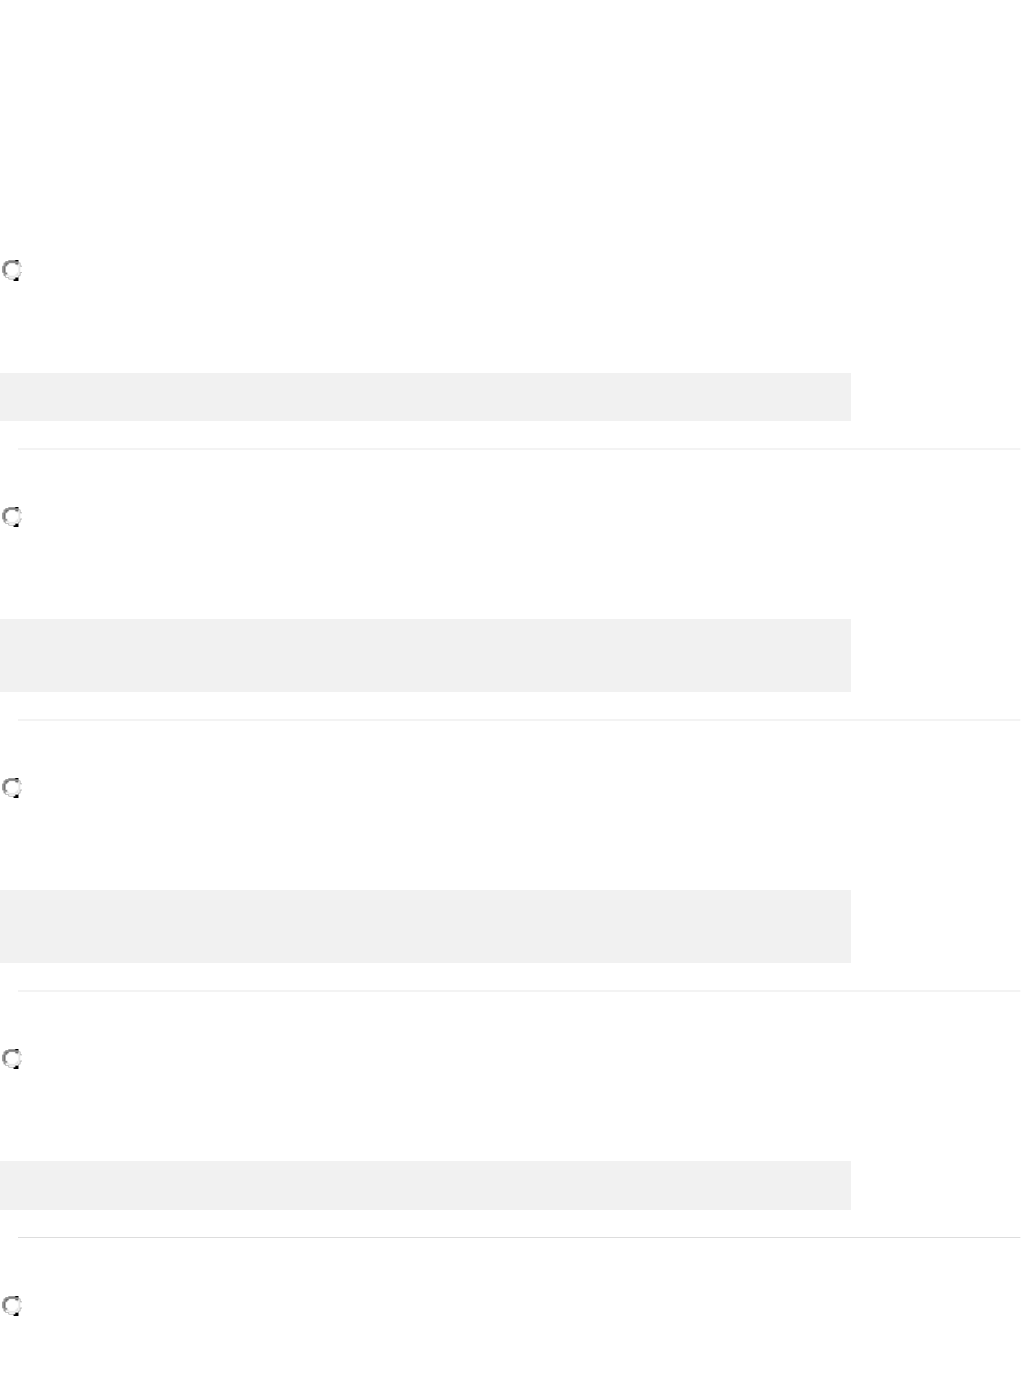Click the second gray code box

pyautogui.click(x=425, y=655)
